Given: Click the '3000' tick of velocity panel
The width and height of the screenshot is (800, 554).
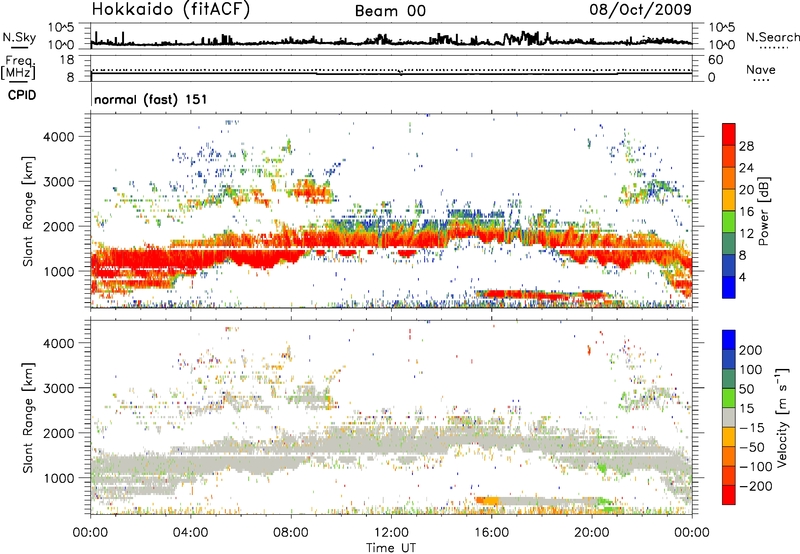Looking at the screenshot, I should point(59,388).
